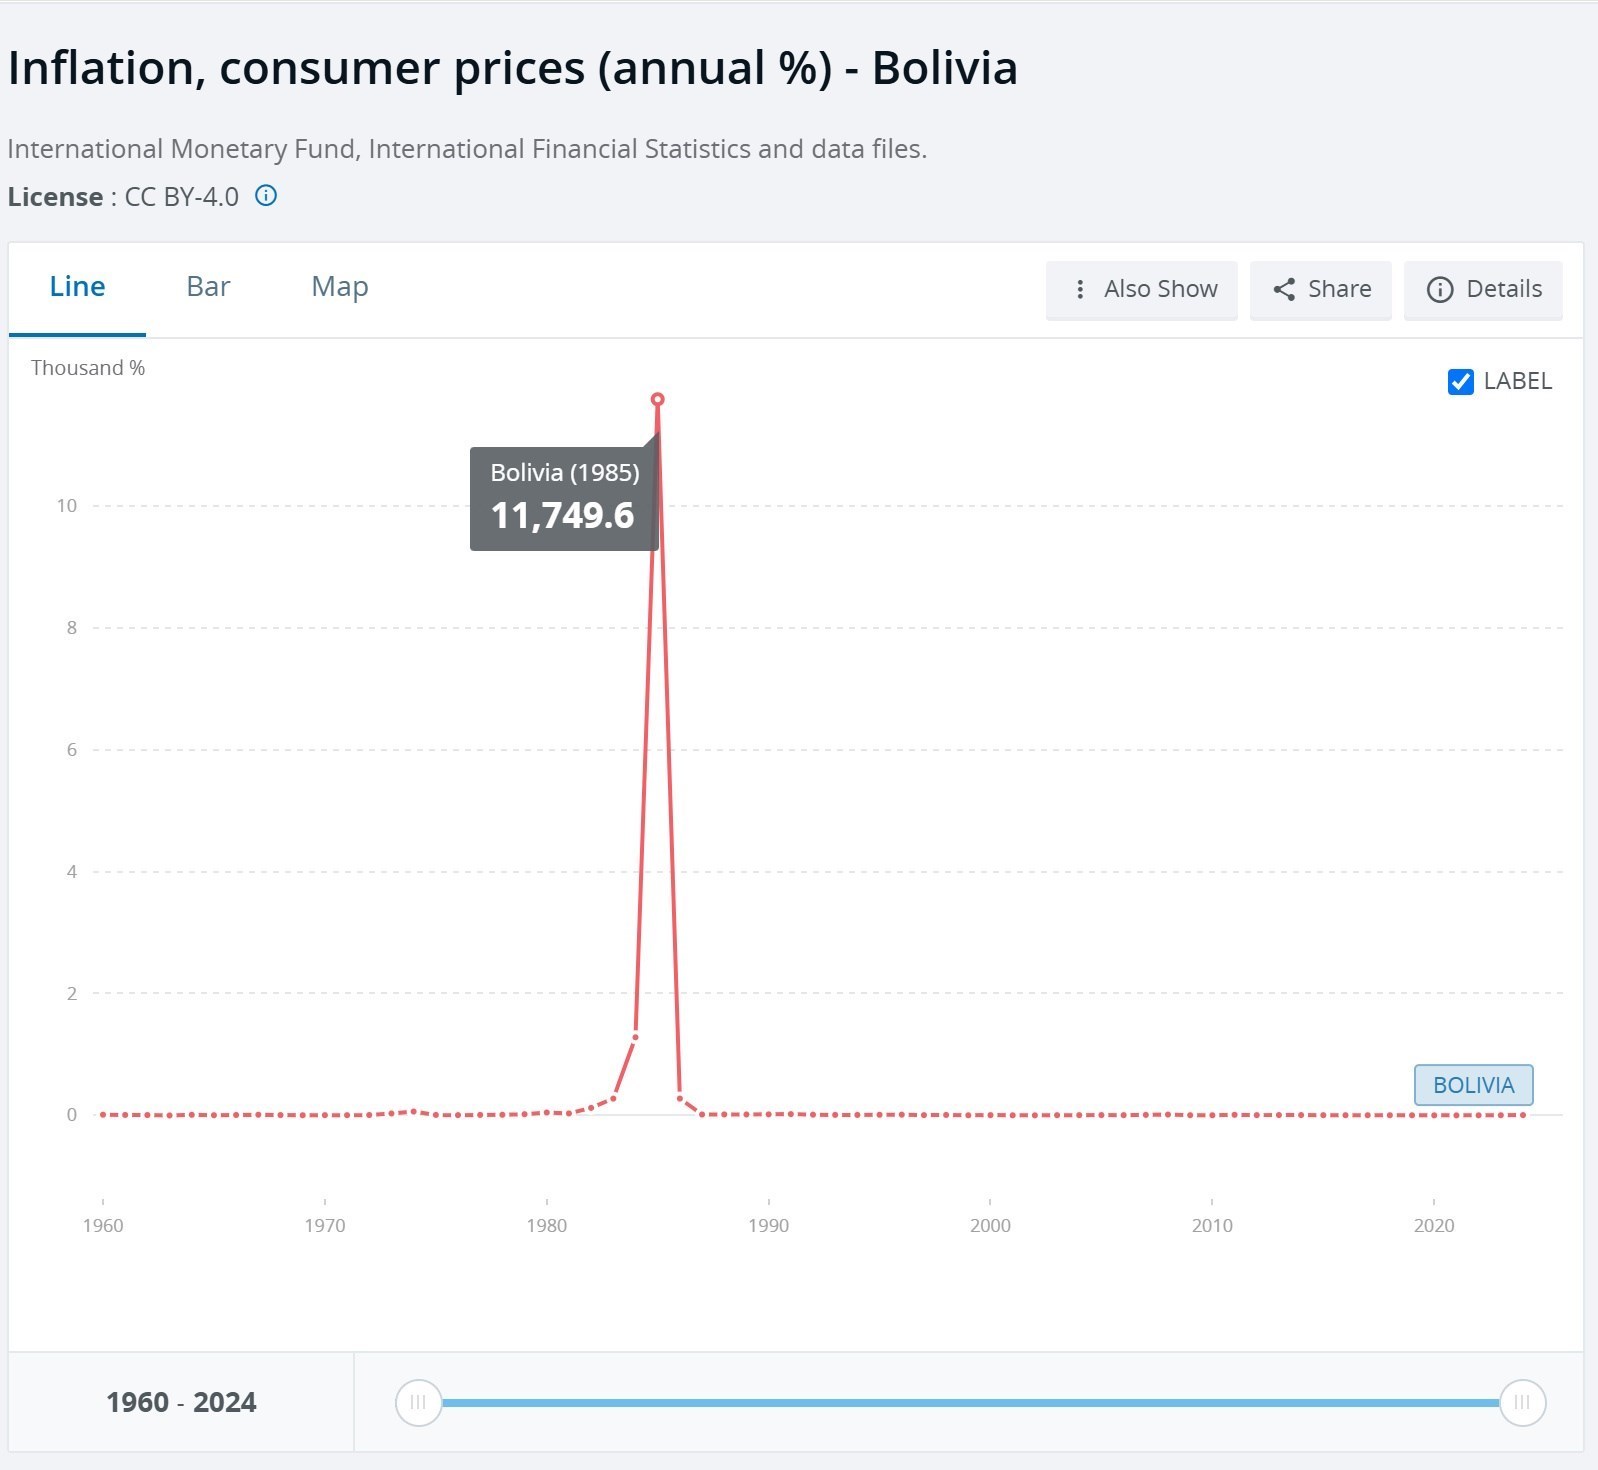Screen dimensions: 1598x1470
Task: Click the license info icon
Action: click(x=266, y=196)
